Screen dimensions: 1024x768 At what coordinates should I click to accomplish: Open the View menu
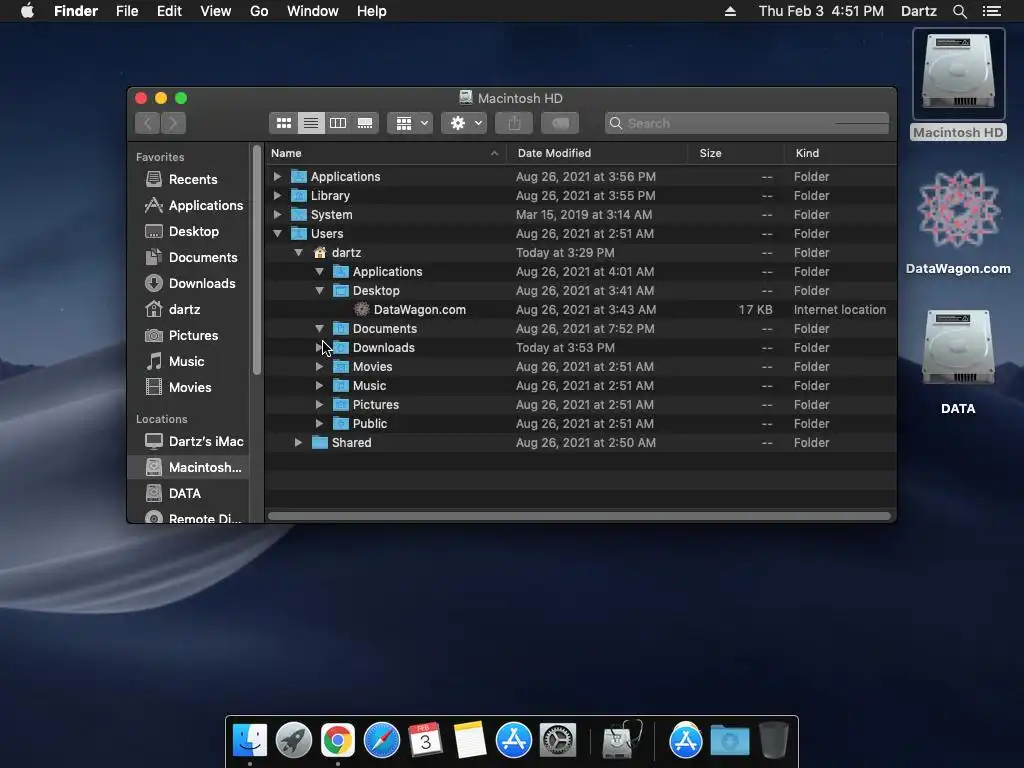pos(216,11)
